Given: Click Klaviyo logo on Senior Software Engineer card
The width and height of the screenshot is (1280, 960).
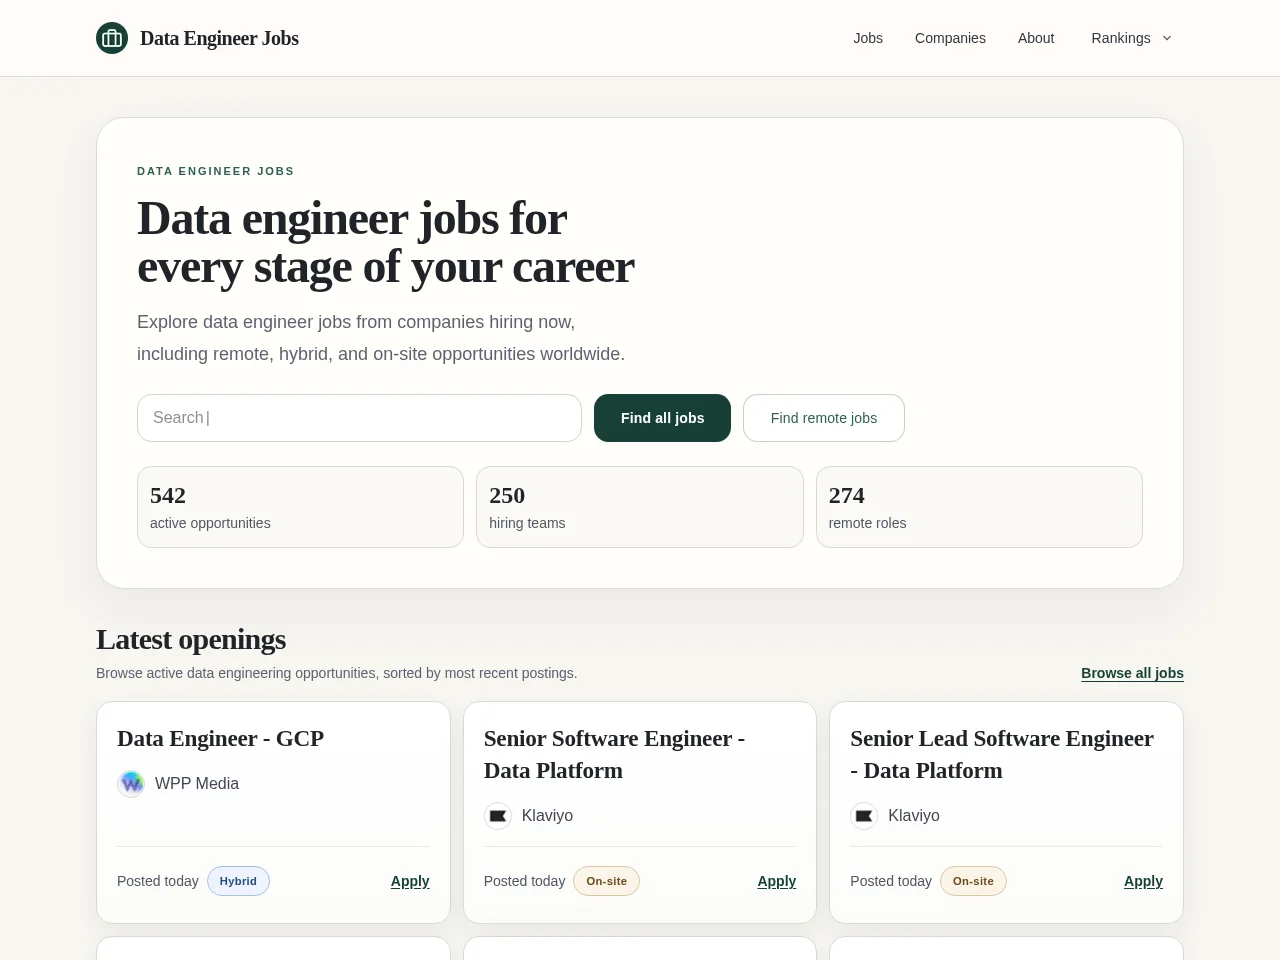Looking at the screenshot, I should (x=498, y=816).
